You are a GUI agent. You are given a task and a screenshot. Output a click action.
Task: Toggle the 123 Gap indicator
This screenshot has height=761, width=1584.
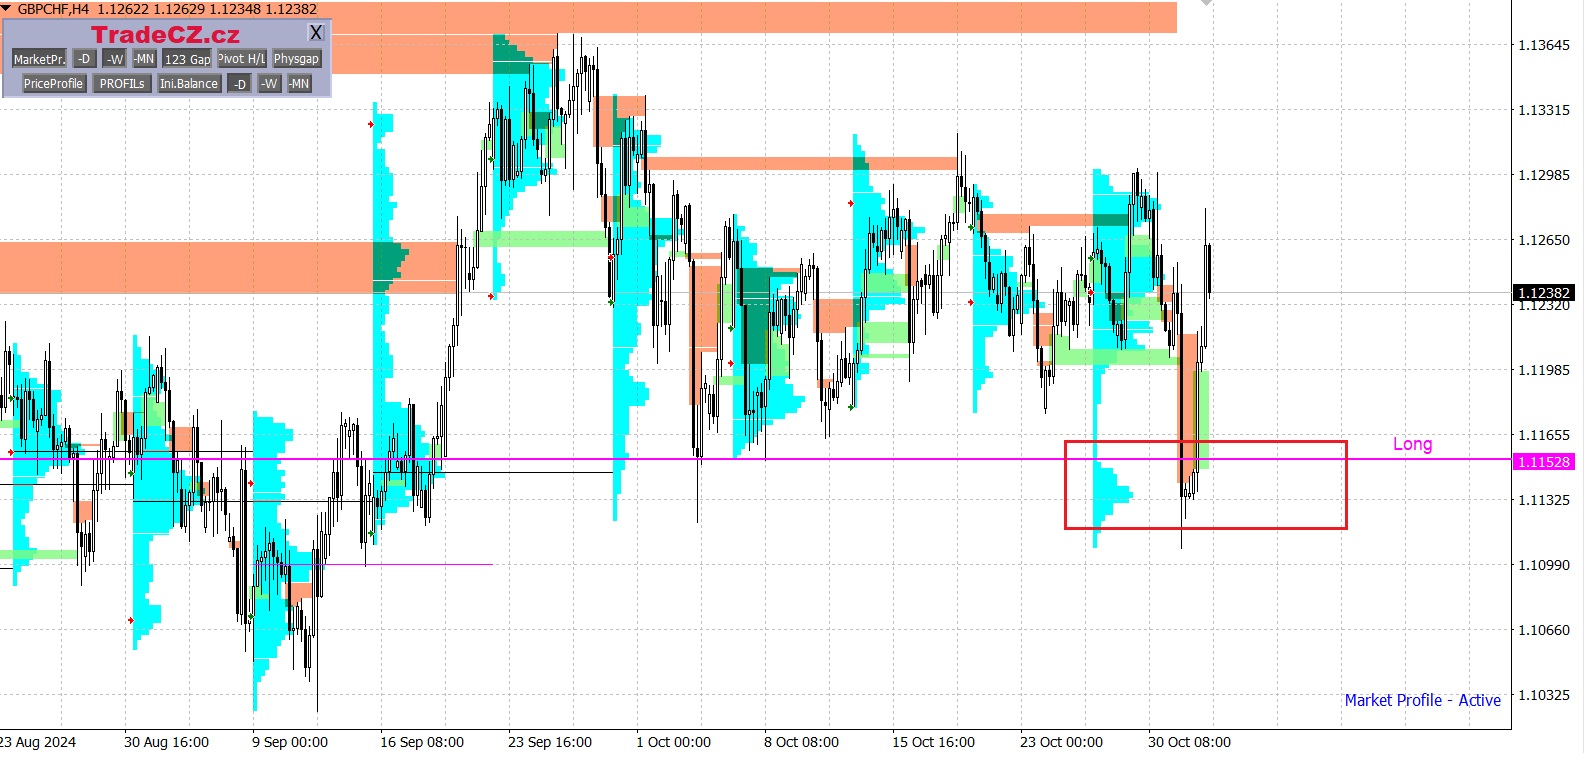[x=187, y=59]
